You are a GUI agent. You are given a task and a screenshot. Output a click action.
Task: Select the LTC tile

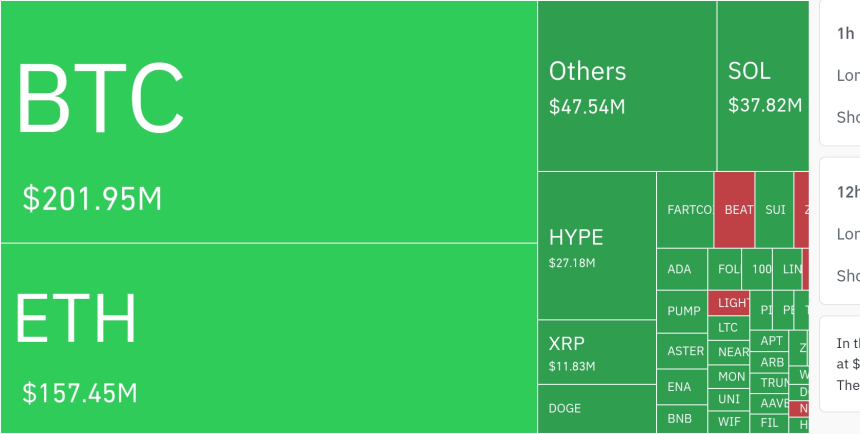728,327
